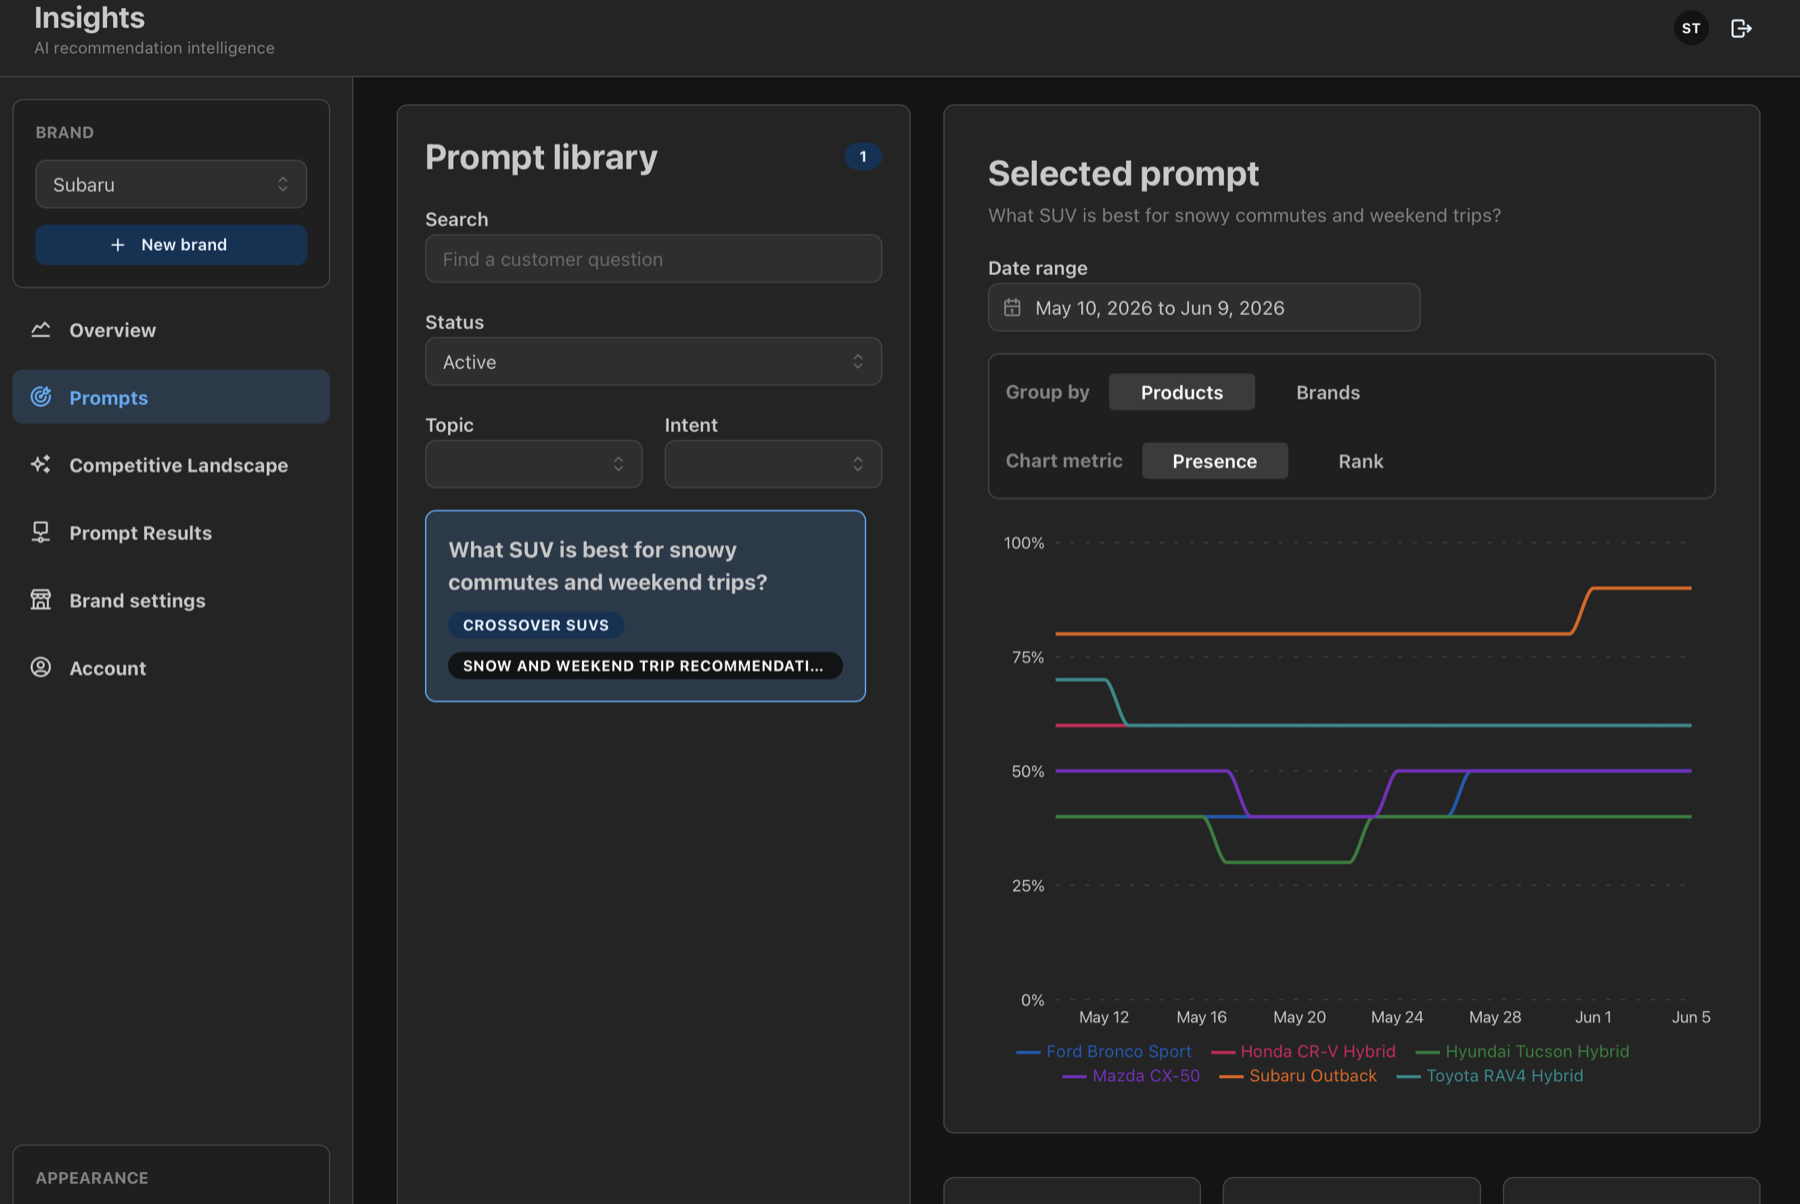The image size is (1800, 1204).
Task: Click the Prompts target icon
Action: (x=41, y=396)
